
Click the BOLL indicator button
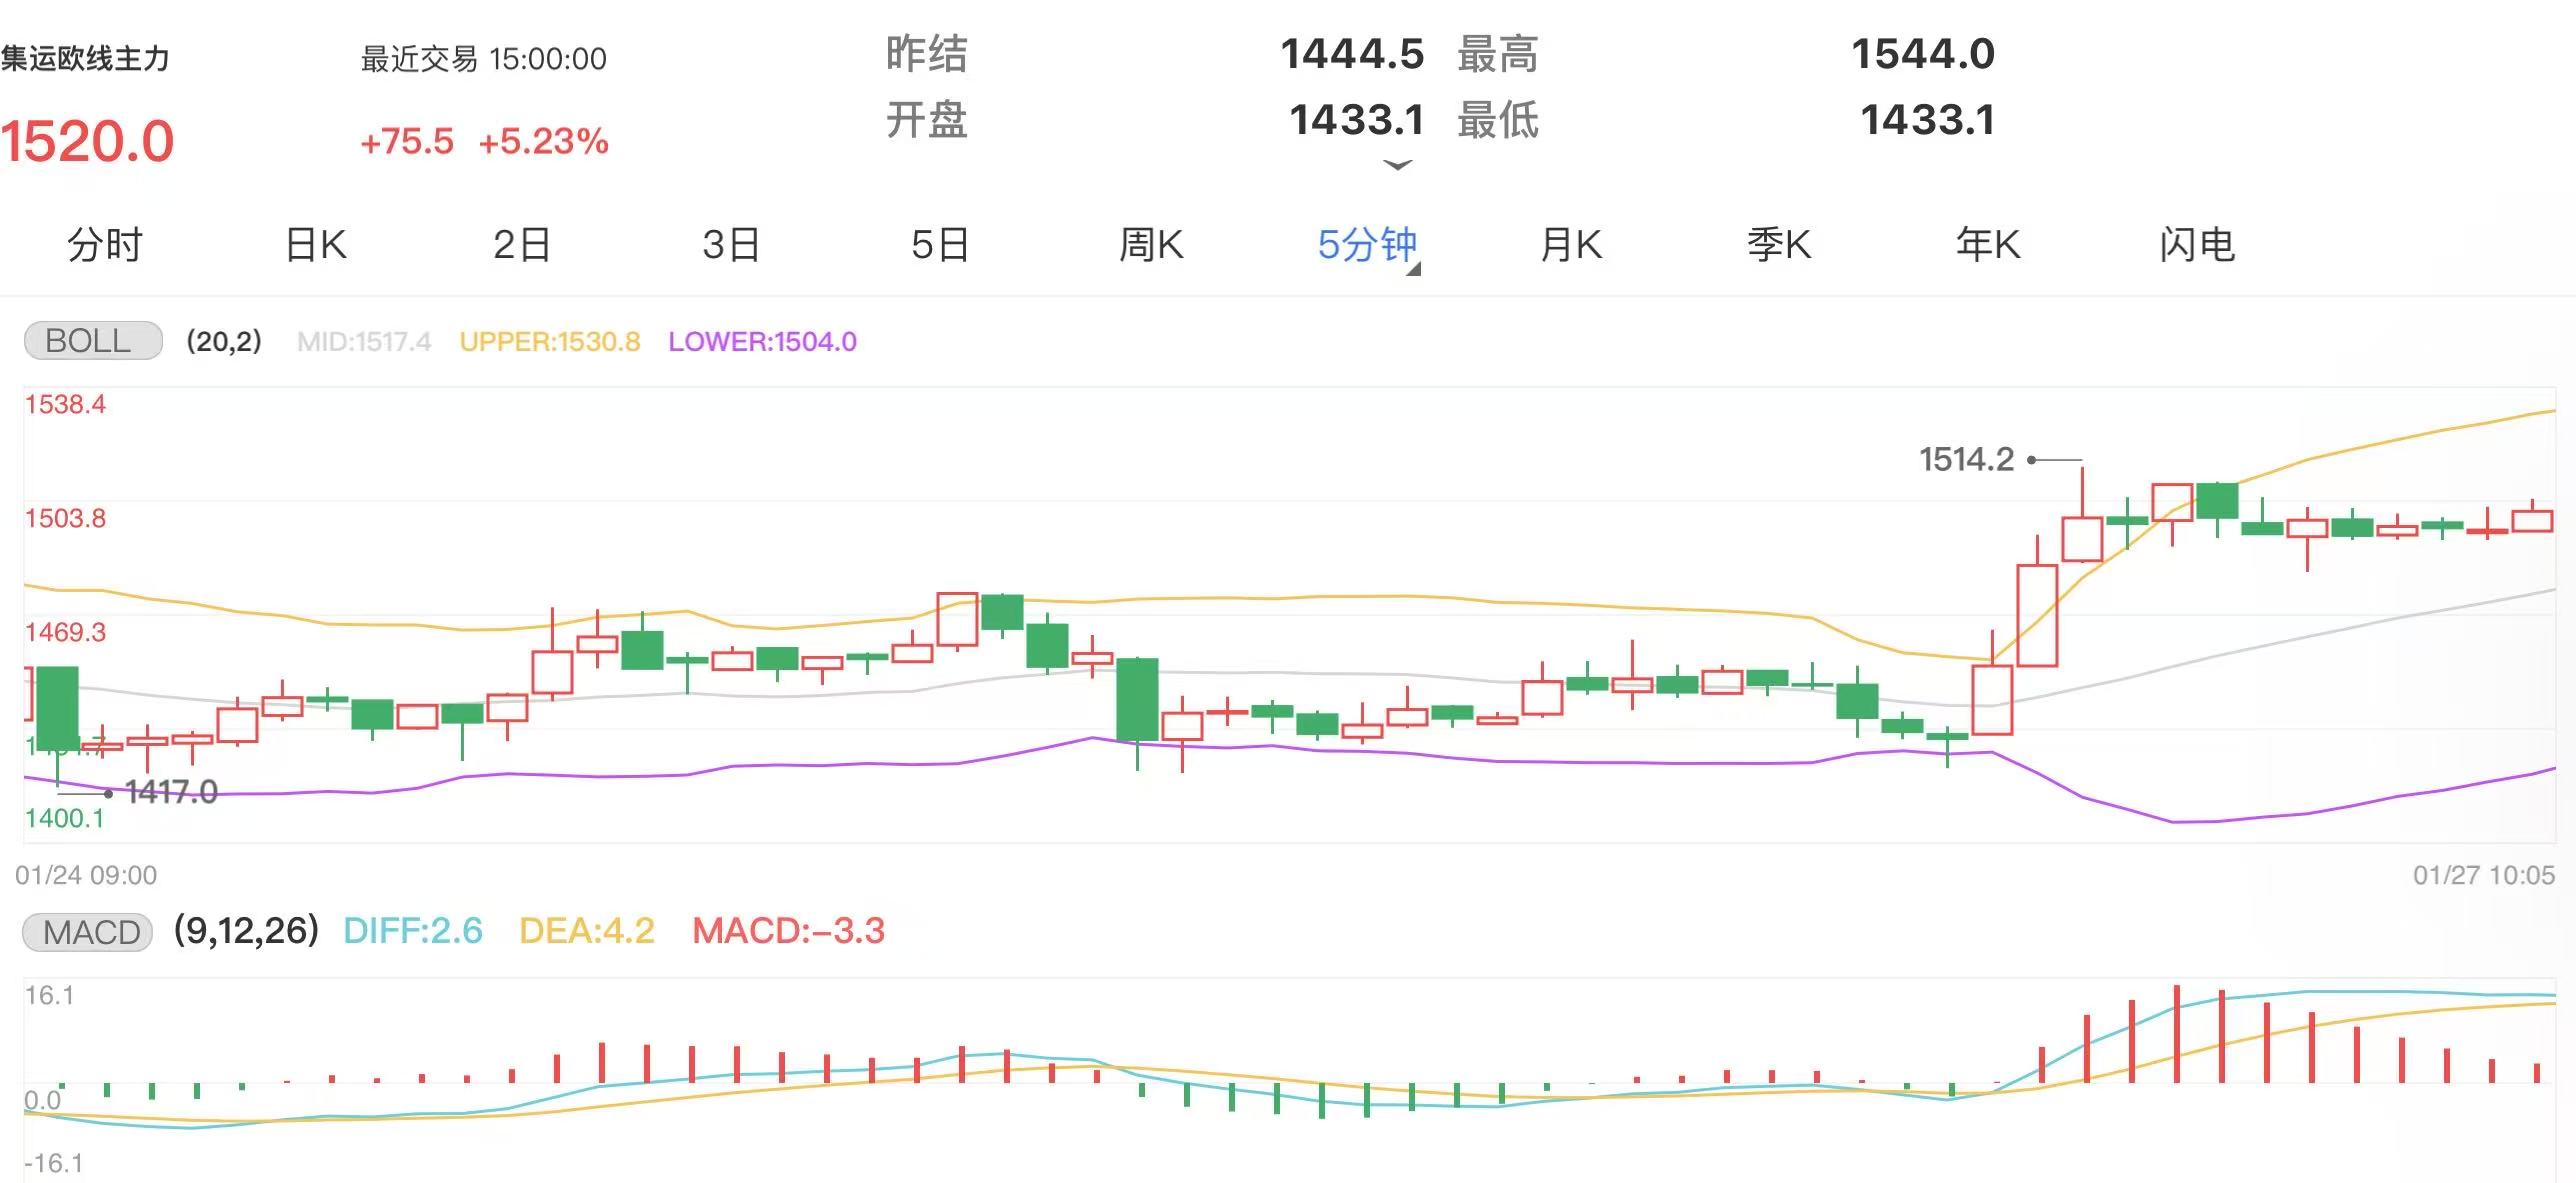pyautogui.click(x=93, y=341)
